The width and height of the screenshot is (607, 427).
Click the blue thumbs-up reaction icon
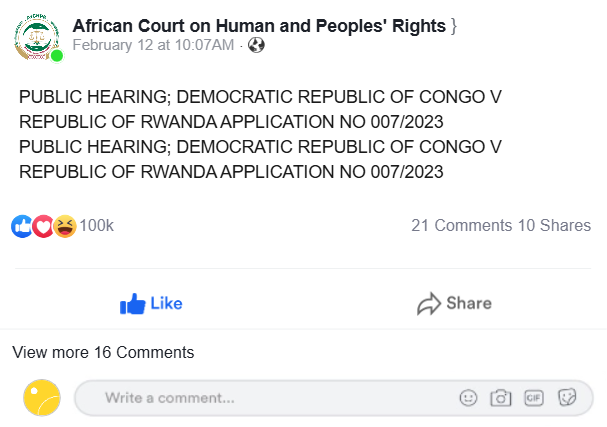(x=22, y=226)
